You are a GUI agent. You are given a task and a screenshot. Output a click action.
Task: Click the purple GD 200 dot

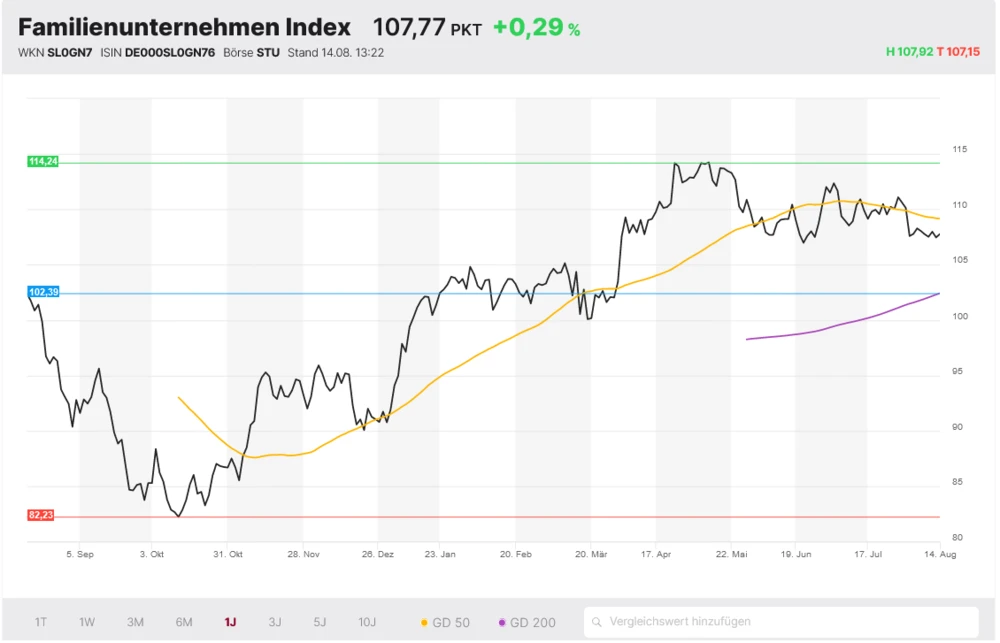[501, 623]
